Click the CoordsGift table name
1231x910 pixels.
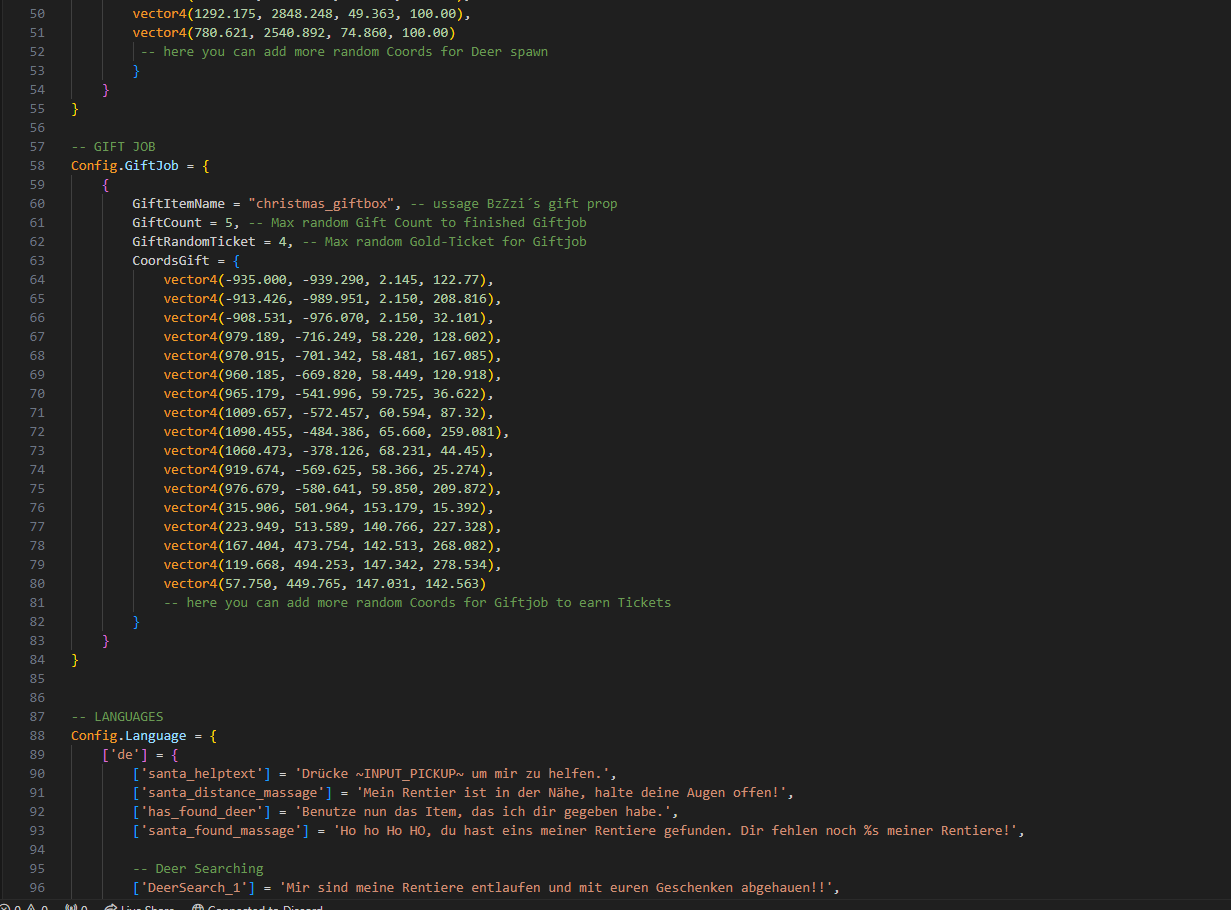tap(170, 261)
